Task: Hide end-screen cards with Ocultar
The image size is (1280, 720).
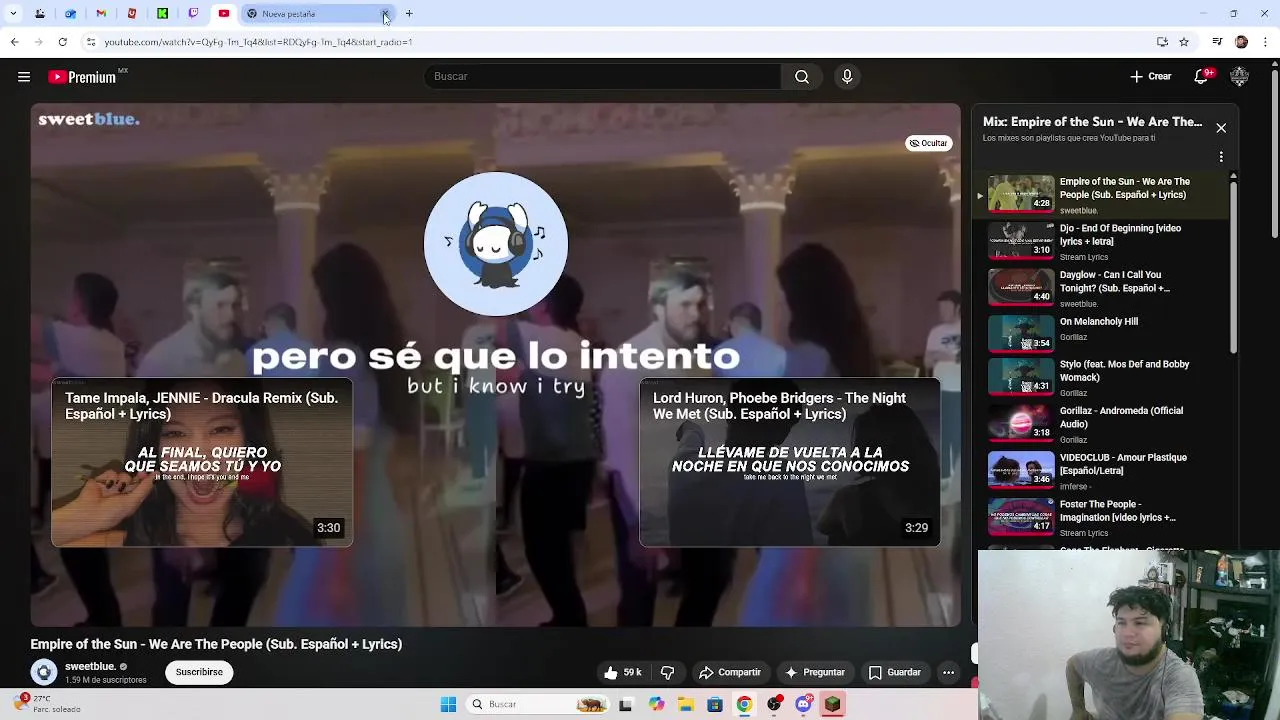Action: 929,143
